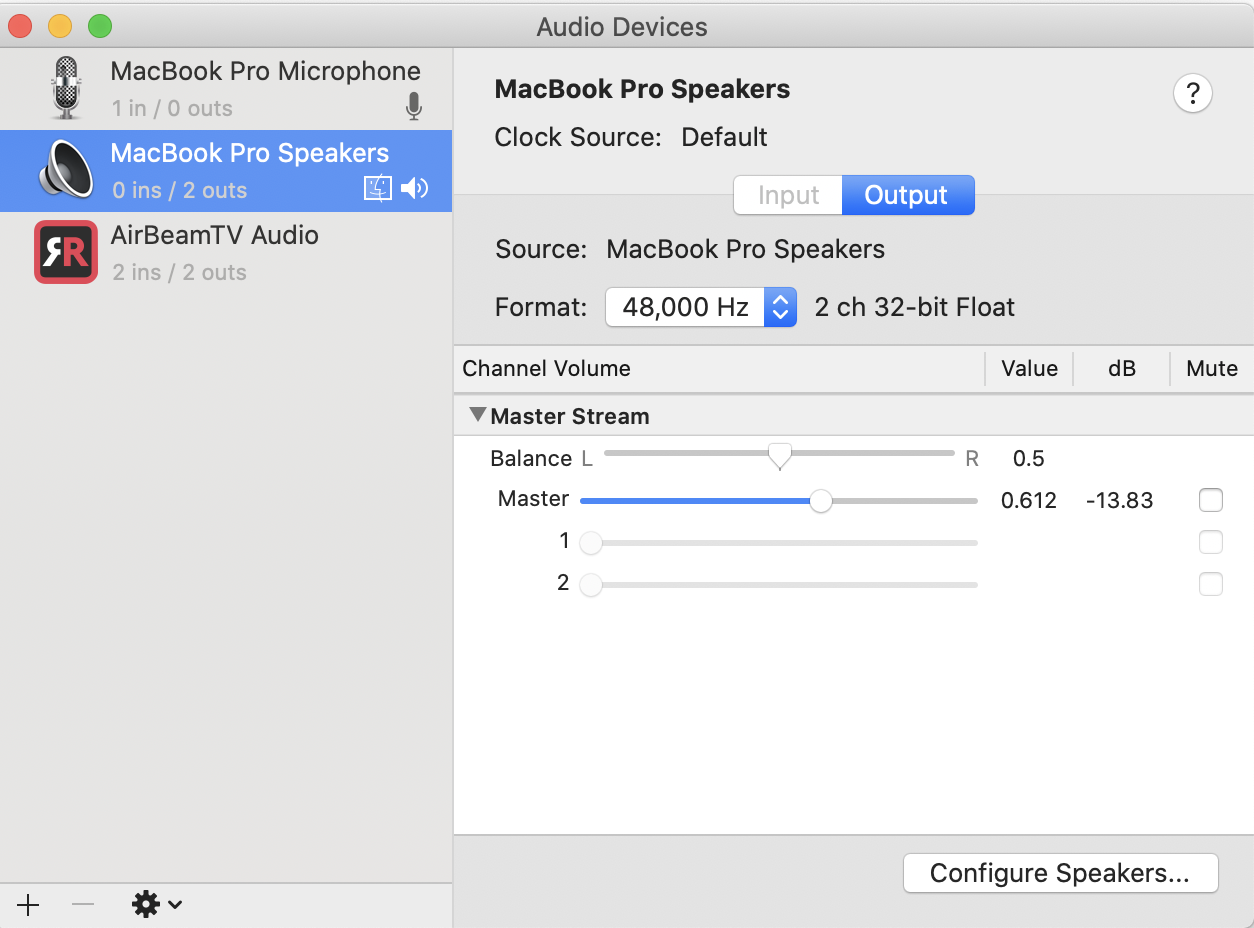This screenshot has width=1254, height=928.
Task: Click the Master dB value -13.83
Action: point(1119,501)
